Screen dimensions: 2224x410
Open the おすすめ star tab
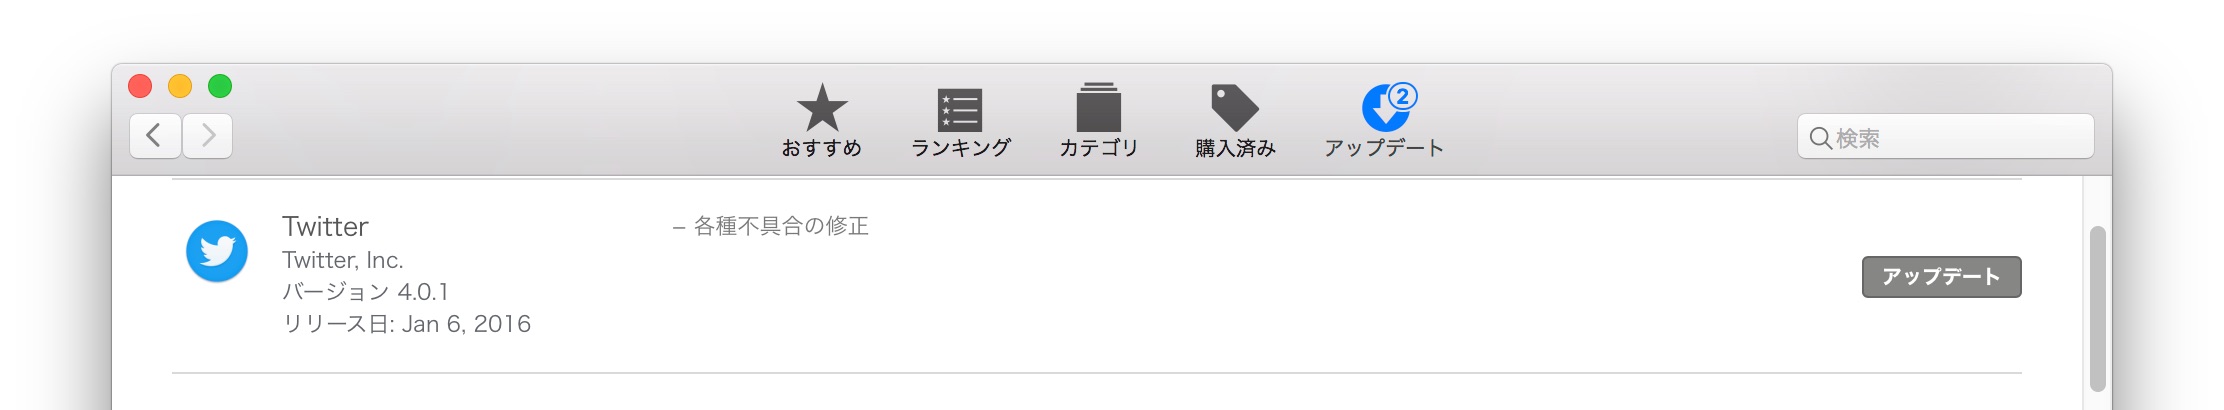tap(822, 120)
